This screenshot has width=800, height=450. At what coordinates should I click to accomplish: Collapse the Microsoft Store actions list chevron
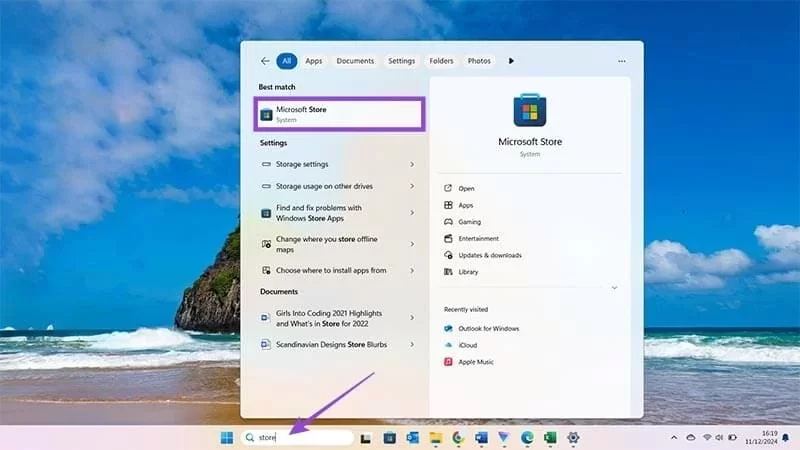click(614, 288)
